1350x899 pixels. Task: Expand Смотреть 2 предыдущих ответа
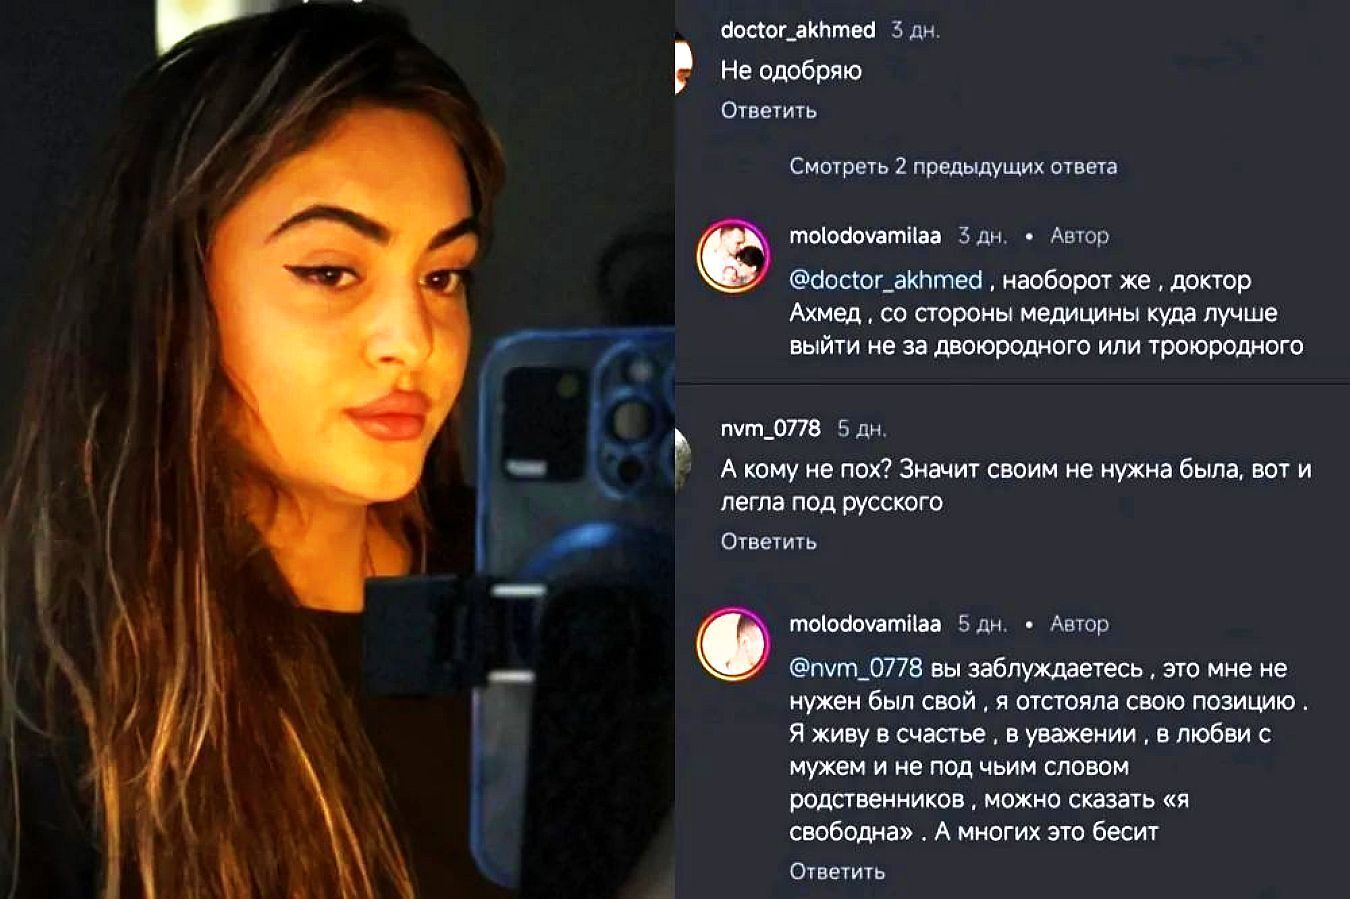point(953,166)
